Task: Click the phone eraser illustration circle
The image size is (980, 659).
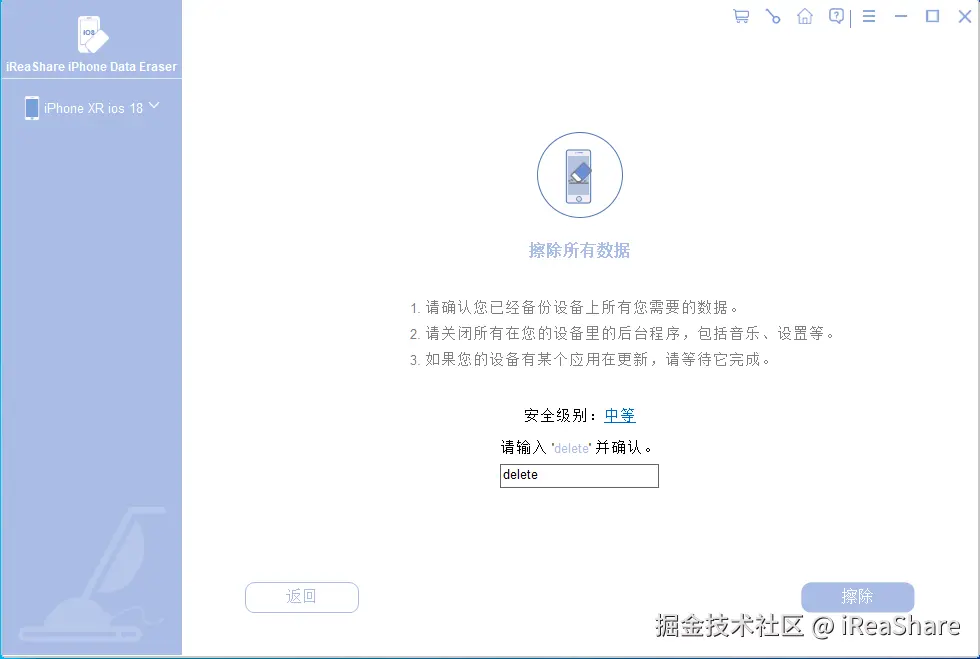Action: (580, 175)
